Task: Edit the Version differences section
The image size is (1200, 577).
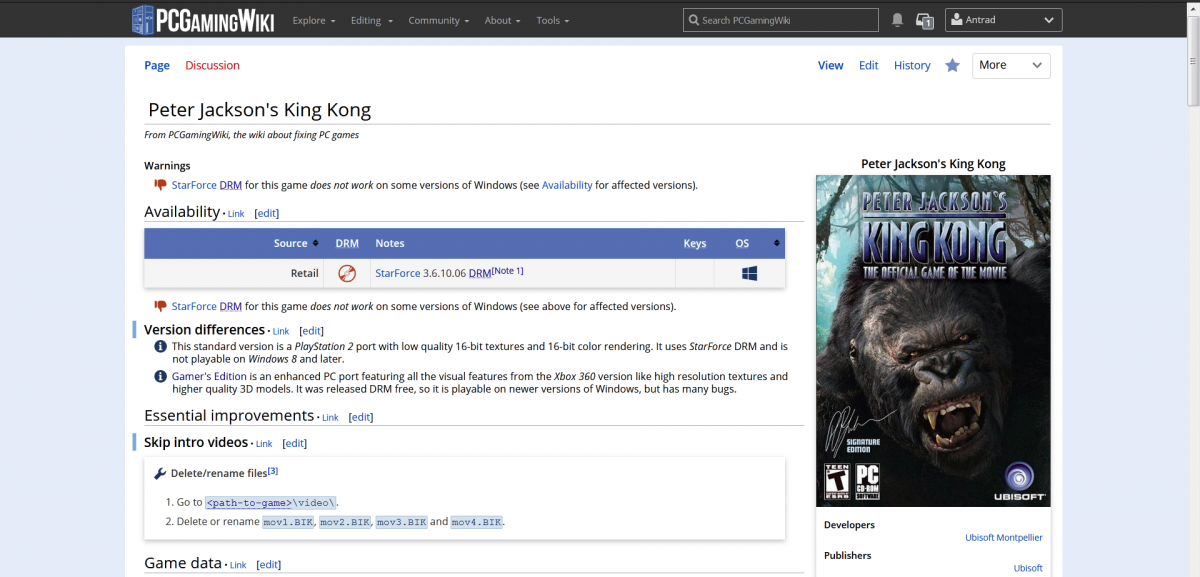Action: 312,331
